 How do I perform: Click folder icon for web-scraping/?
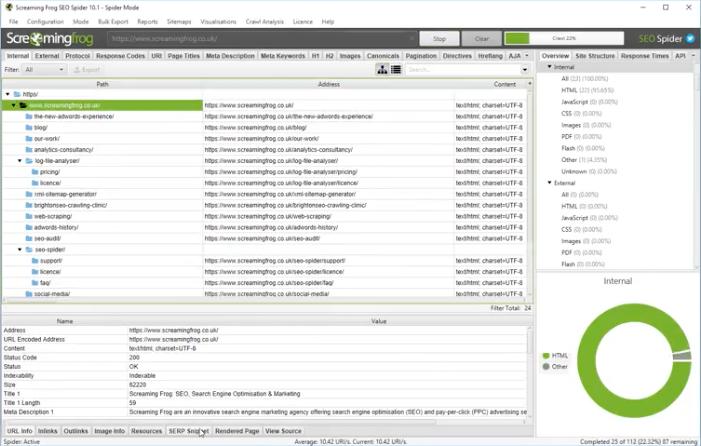[29, 216]
